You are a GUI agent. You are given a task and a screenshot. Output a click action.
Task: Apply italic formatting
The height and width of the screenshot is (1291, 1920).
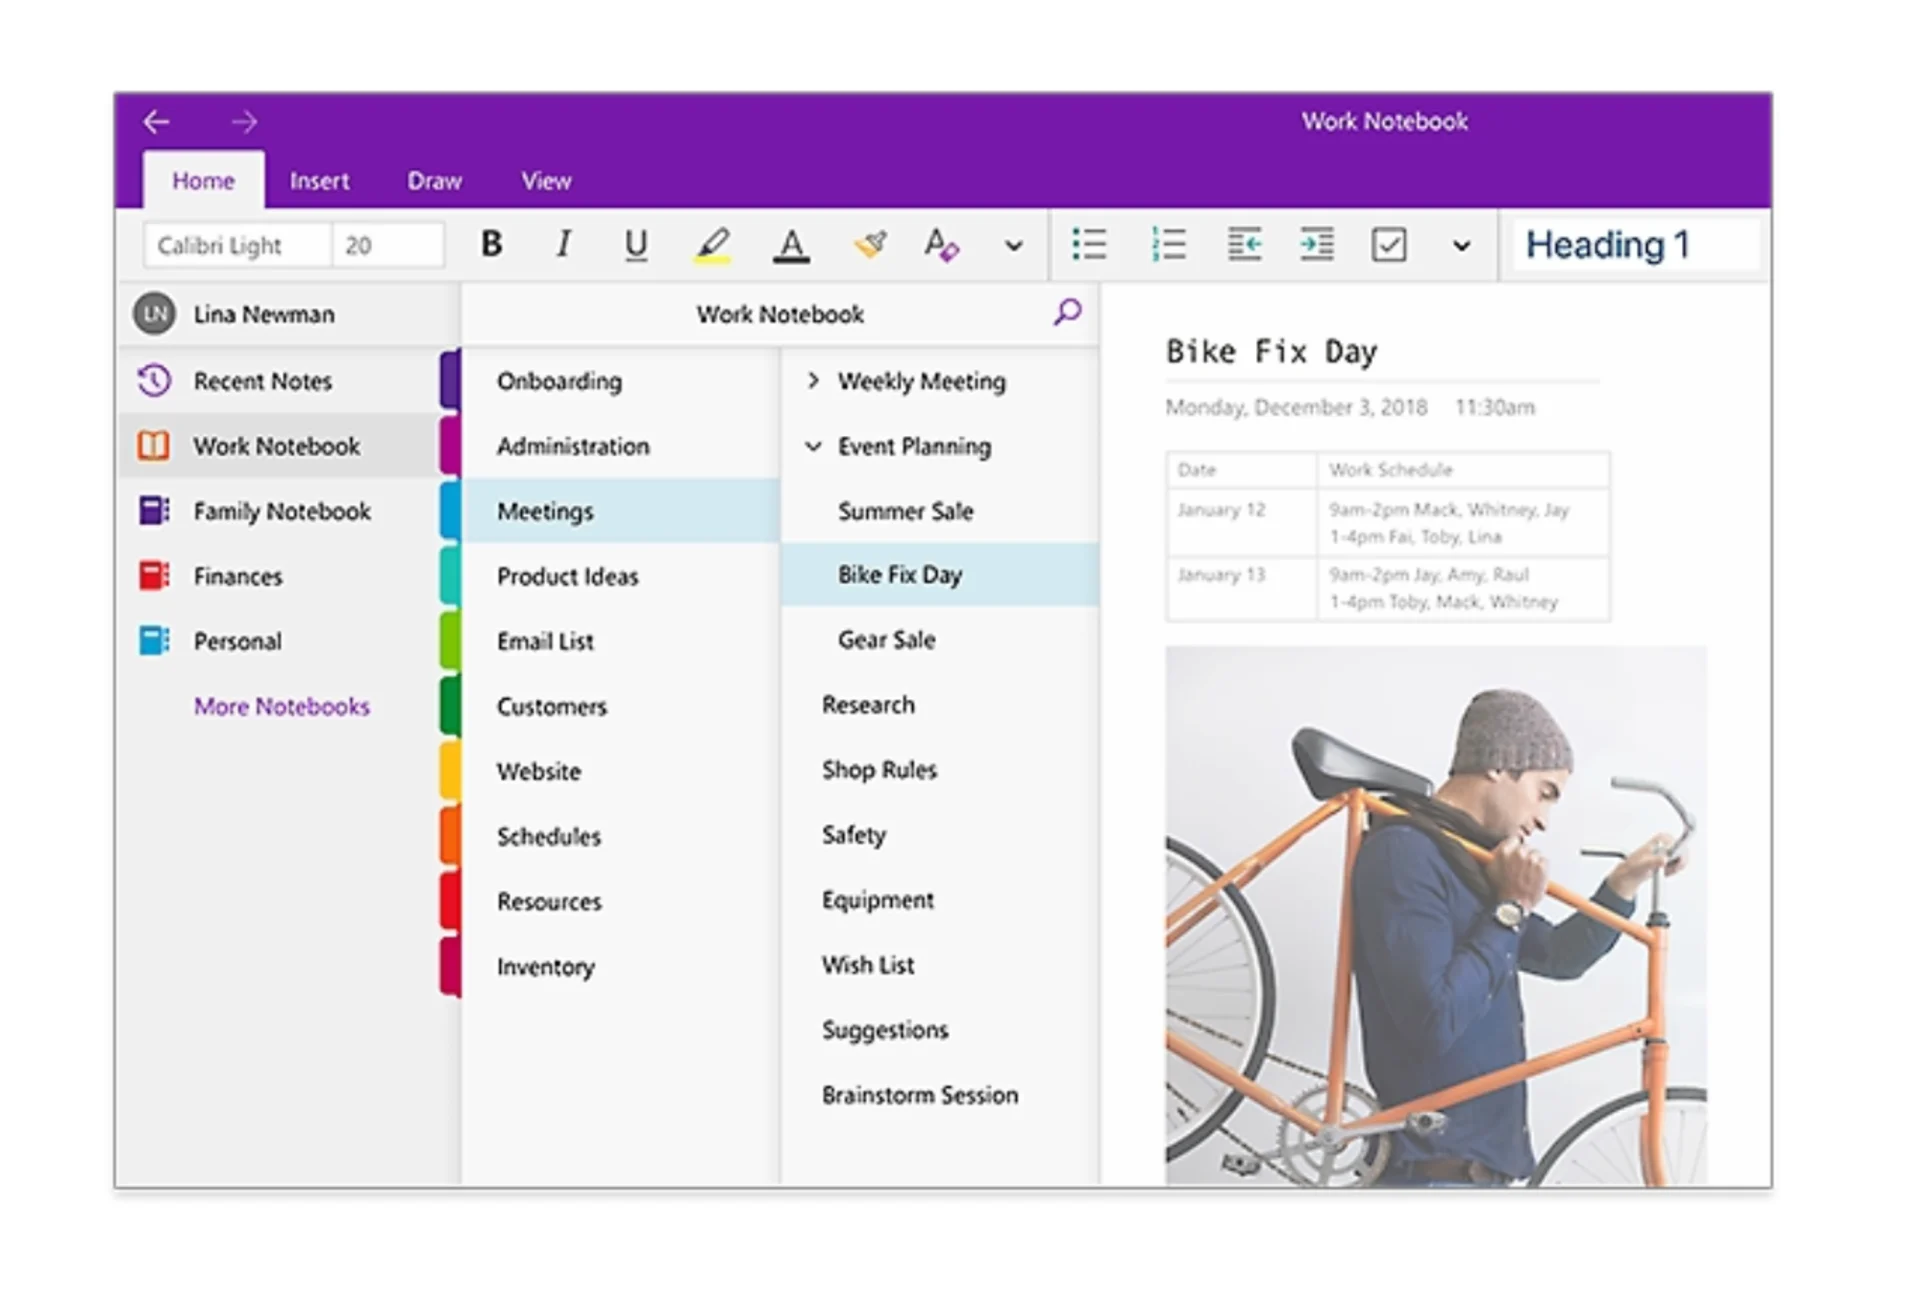pyautogui.click(x=563, y=244)
